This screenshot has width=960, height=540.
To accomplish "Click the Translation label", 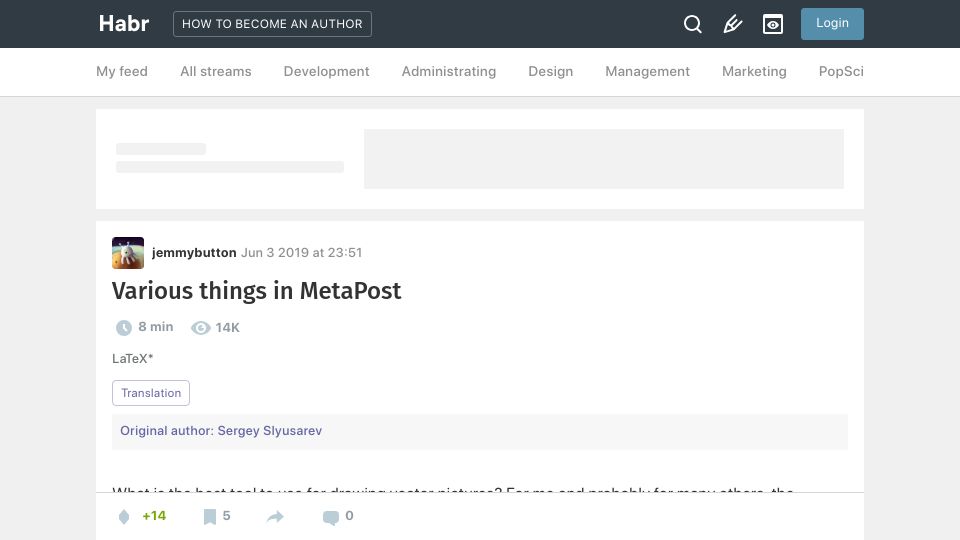I will point(151,393).
